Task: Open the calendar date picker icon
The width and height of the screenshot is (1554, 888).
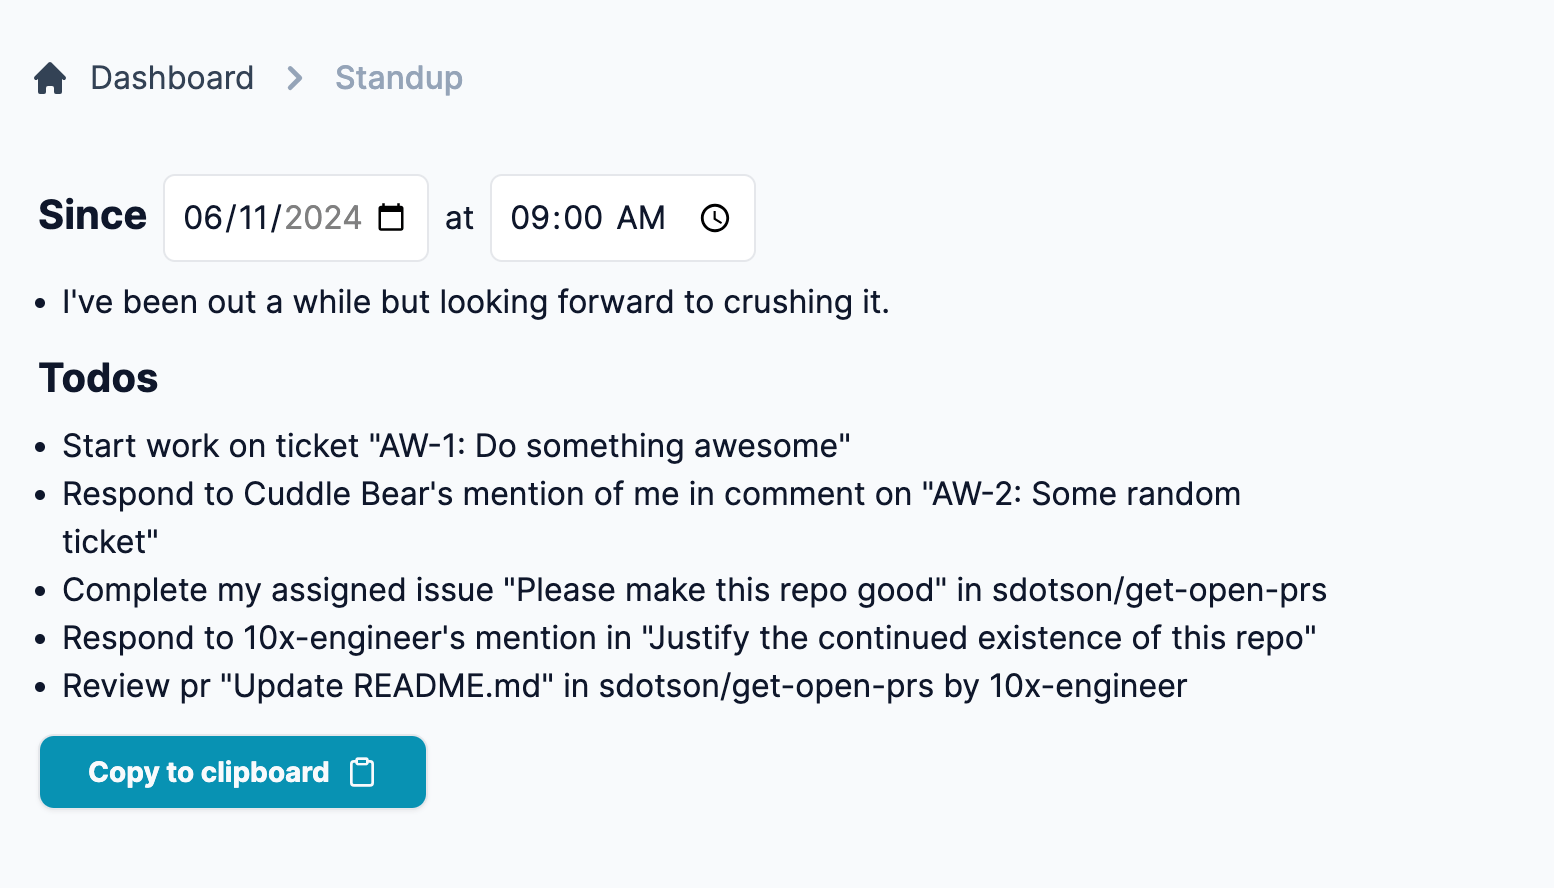Action: click(391, 217)
